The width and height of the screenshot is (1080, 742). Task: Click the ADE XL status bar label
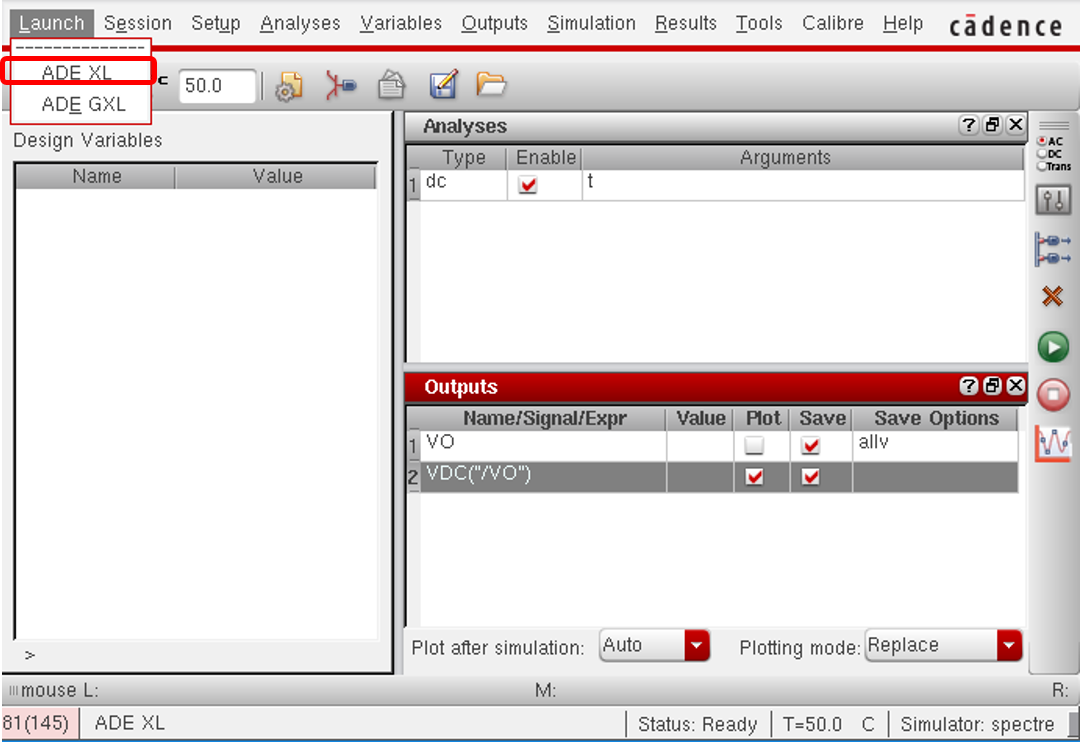[129, 723]
